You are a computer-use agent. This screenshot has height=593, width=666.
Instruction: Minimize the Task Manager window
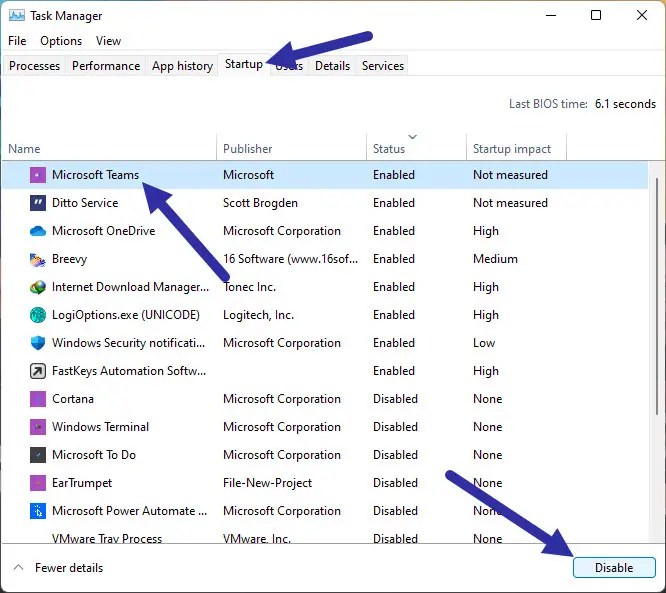tap(551, 15)
